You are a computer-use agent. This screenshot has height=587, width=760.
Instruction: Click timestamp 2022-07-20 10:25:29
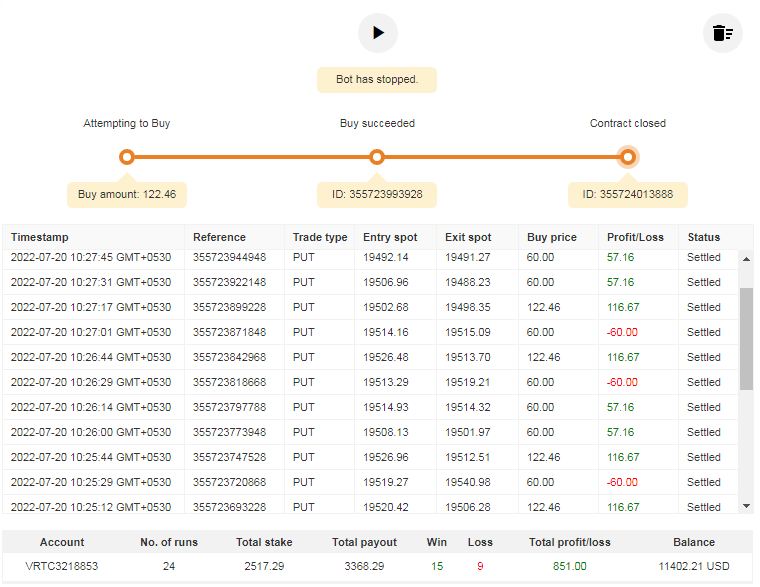pos(91,482)
